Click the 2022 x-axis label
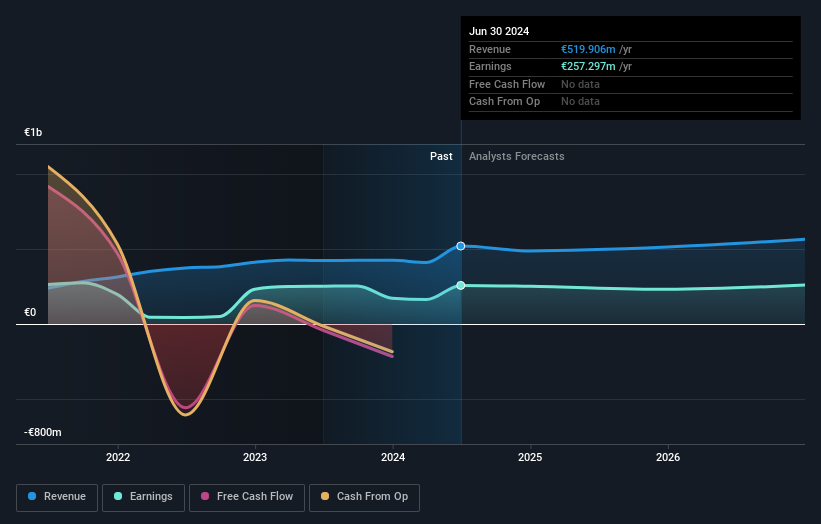The width and height of the screenshot is (821, 524). tap(118, 457)
